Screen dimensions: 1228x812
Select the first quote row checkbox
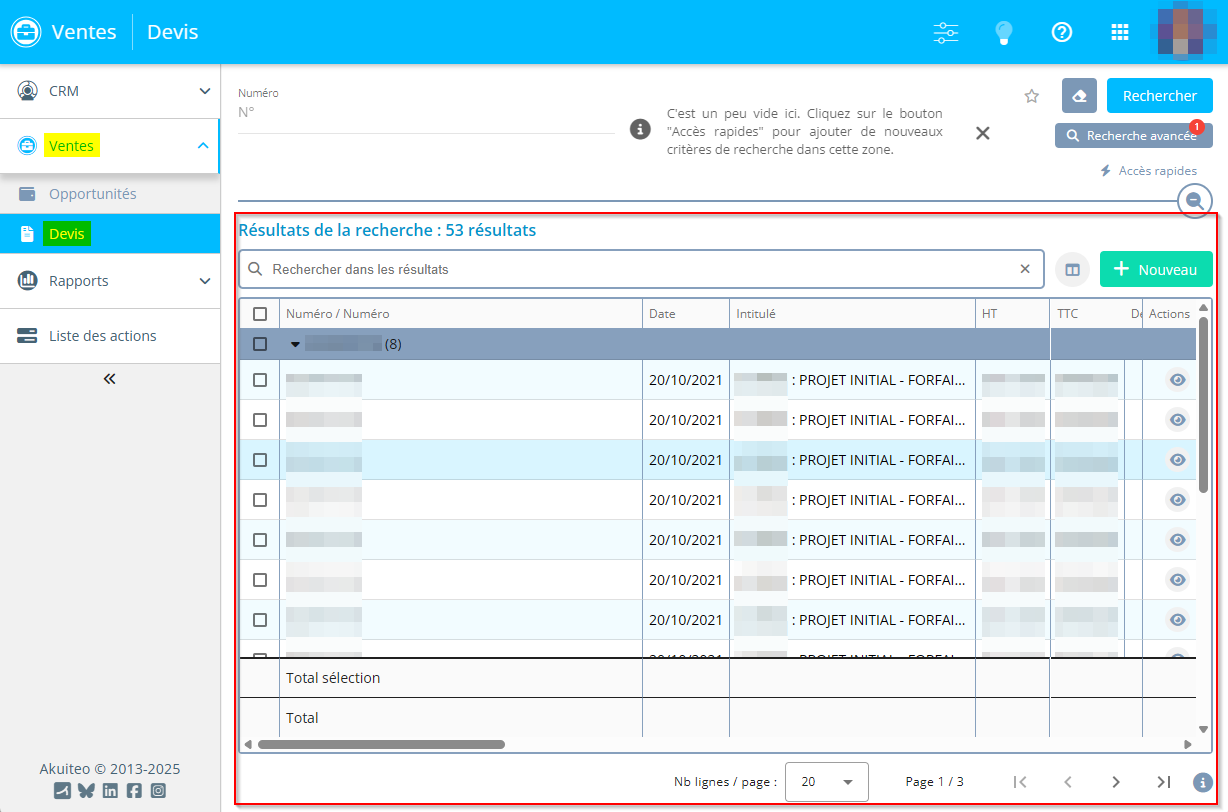click(x=260, y=380)
